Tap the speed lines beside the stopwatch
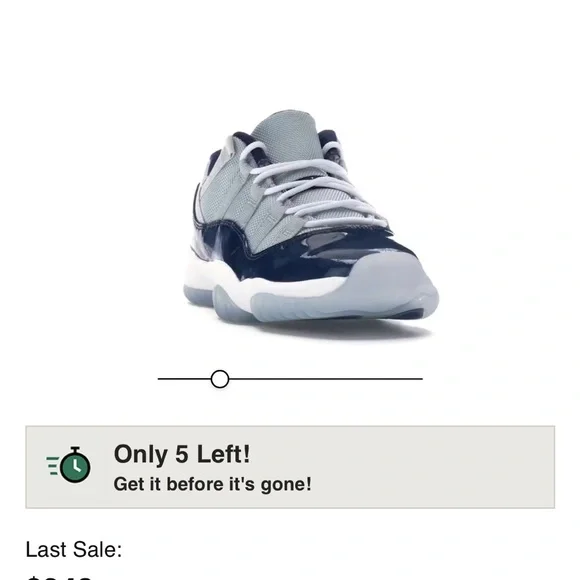Viewport: 580px width, 580px height. pyautogui.click(x=53, y=466)
